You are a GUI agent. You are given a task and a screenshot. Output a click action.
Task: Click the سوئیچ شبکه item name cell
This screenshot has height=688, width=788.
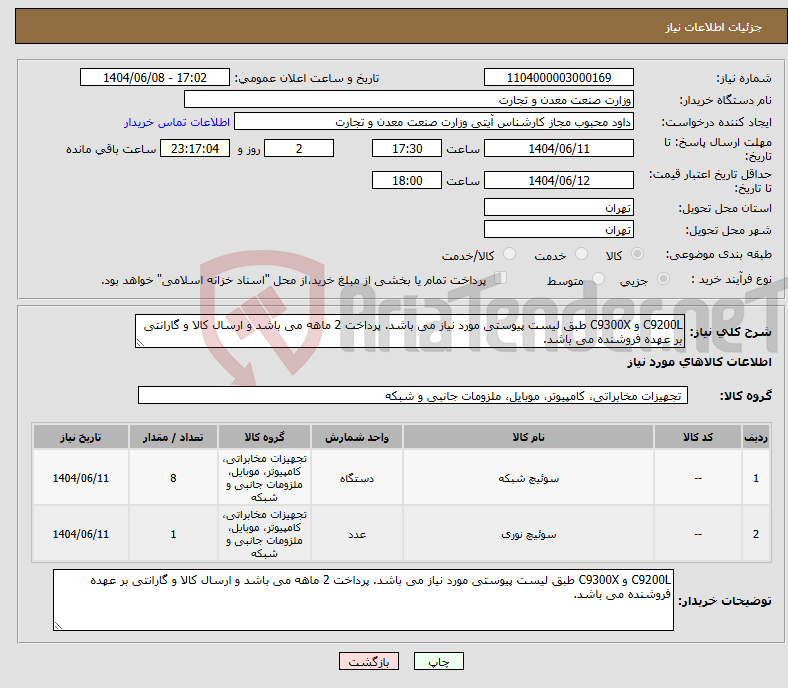pos(528,477)
